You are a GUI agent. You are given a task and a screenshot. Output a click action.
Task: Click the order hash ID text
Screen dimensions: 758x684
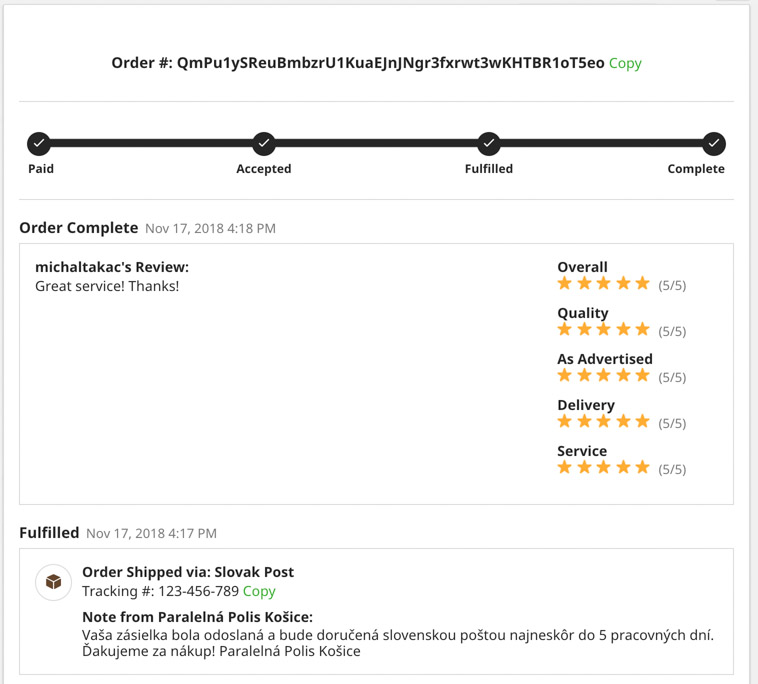(x=391, y=63)
